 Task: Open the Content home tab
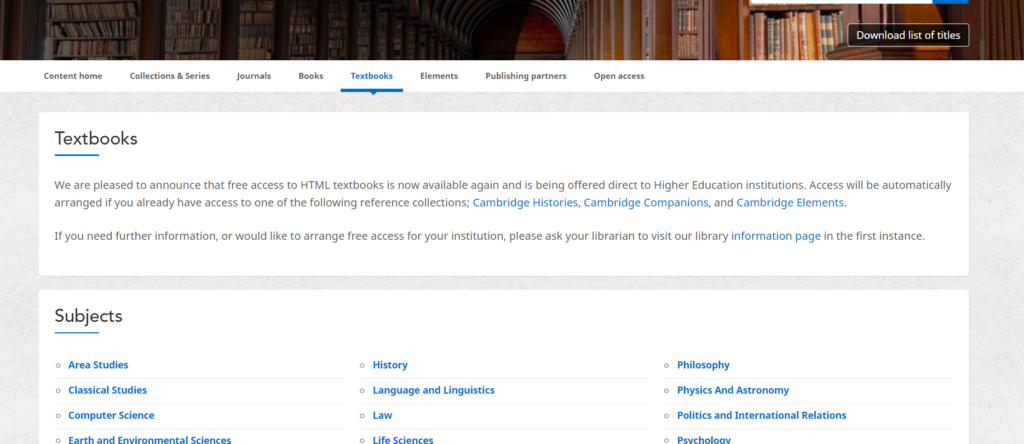73,76
